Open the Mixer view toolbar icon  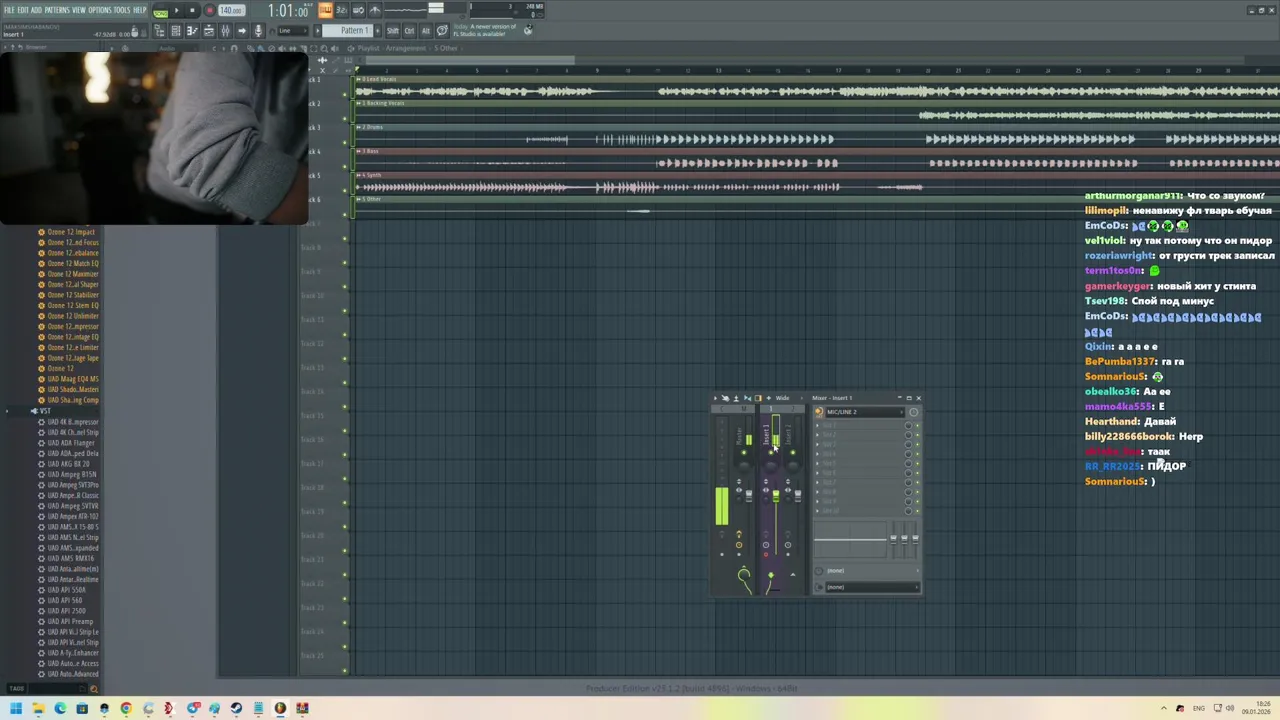pos(225,31)
